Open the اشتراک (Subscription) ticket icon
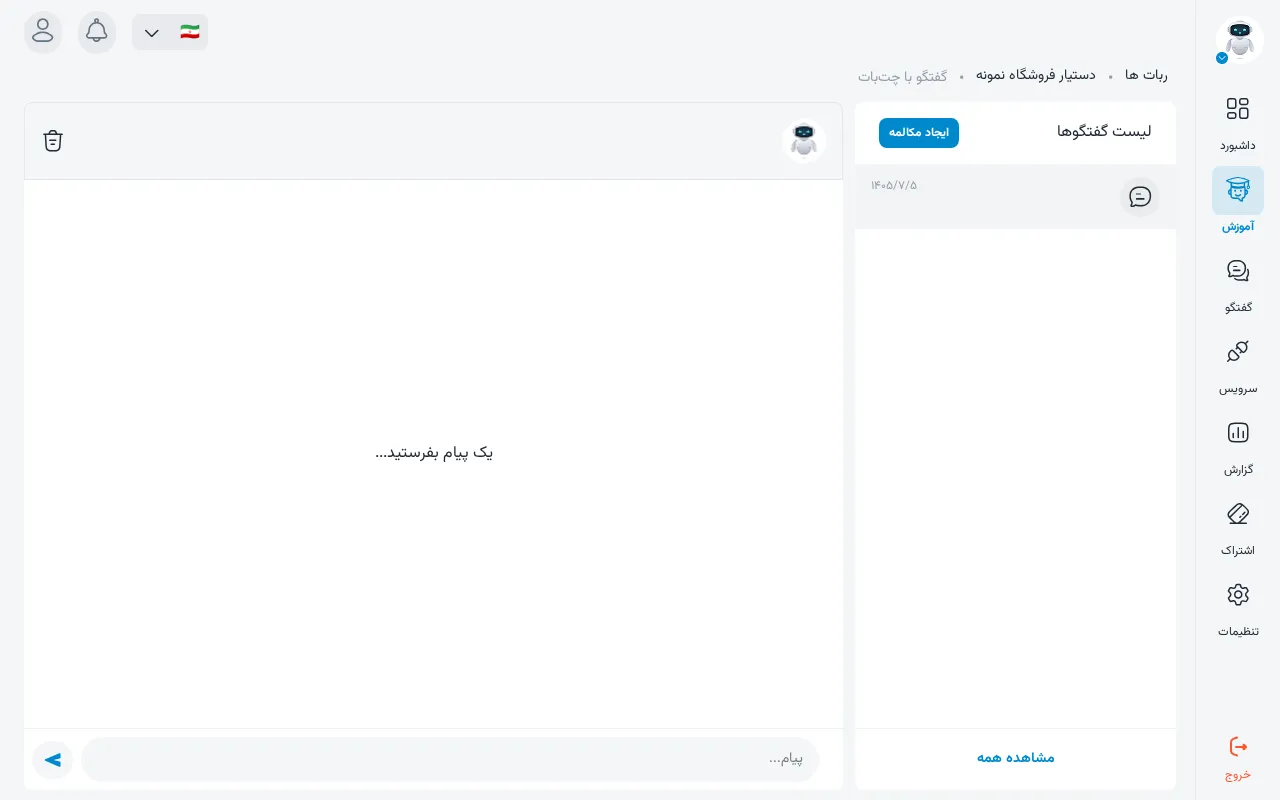 pyautogui.click(x=1238, y=514)
